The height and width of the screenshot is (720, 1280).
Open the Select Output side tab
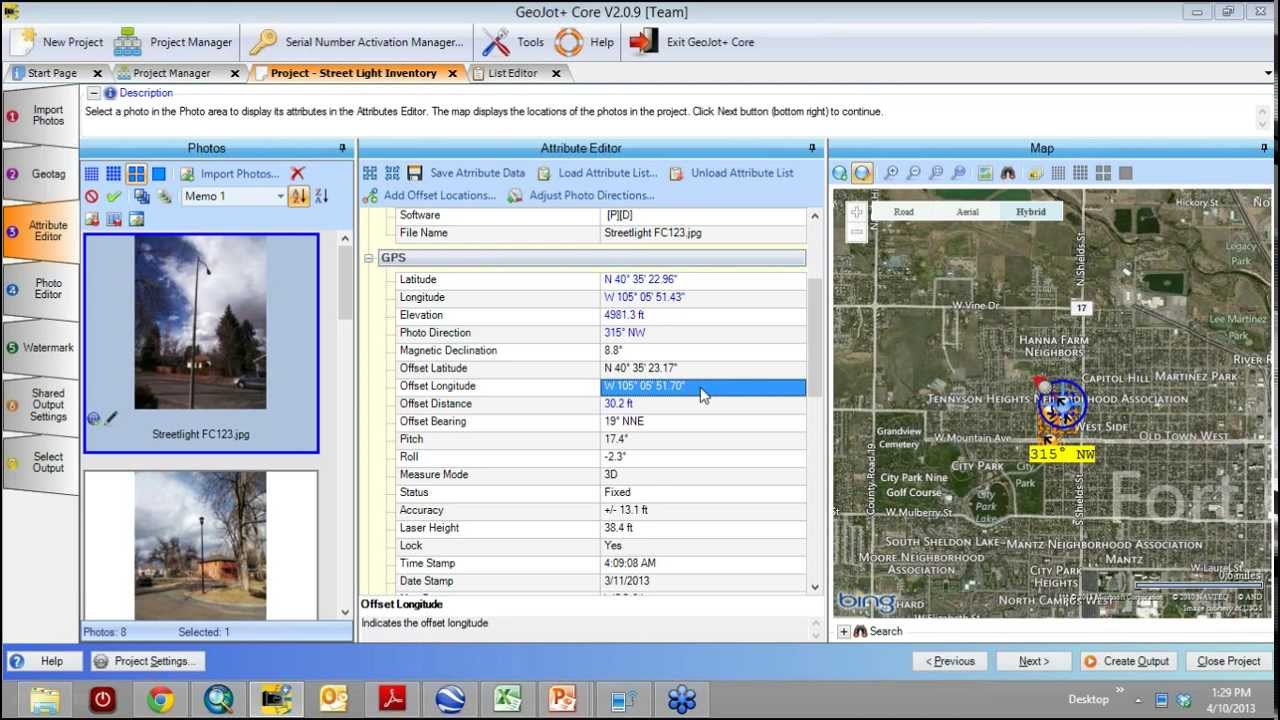[41, 463]
